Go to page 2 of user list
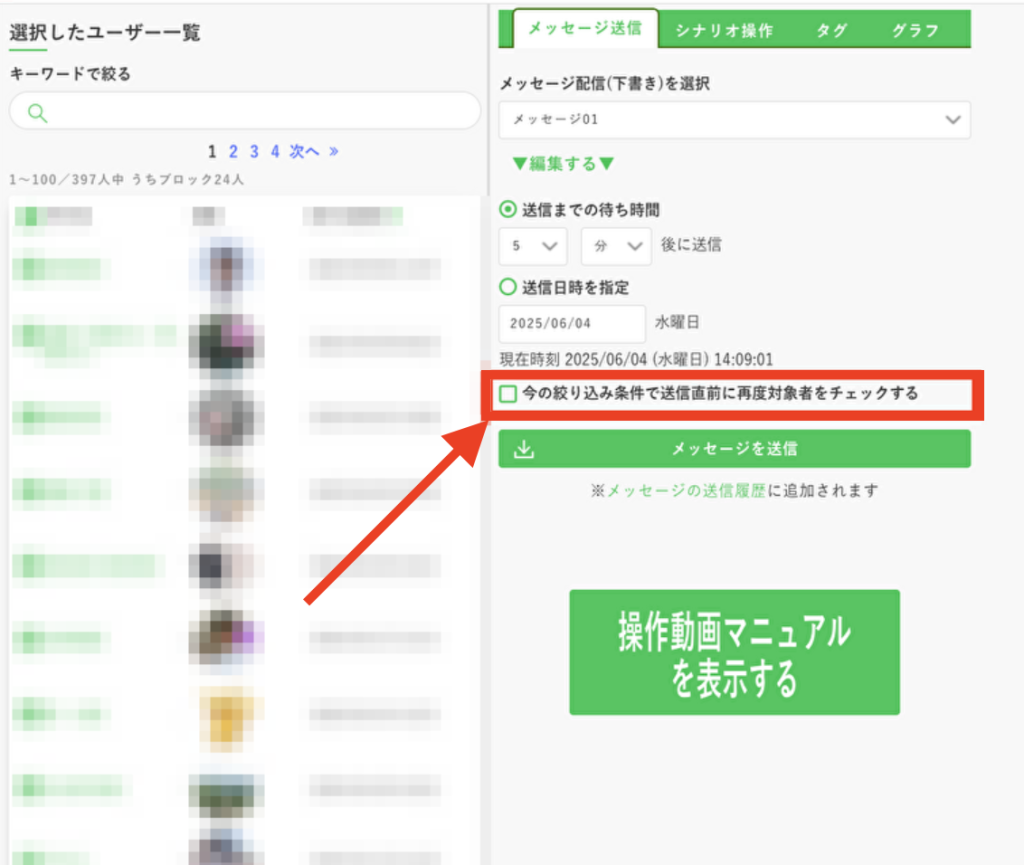Viewport: 1024px width, 865px height. (x=233, y=152)
